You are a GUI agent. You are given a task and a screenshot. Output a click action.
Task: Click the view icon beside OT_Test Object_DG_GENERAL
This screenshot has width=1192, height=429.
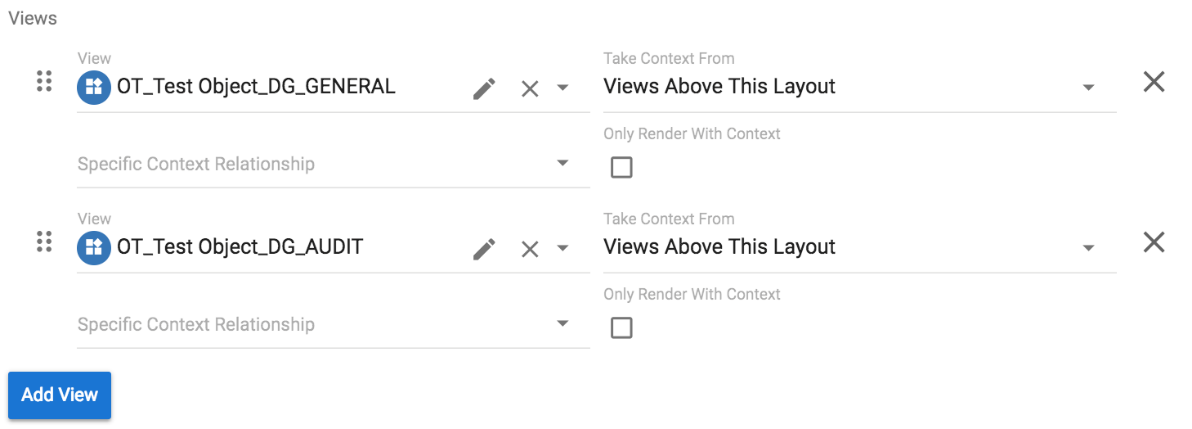tap(94, 87)
